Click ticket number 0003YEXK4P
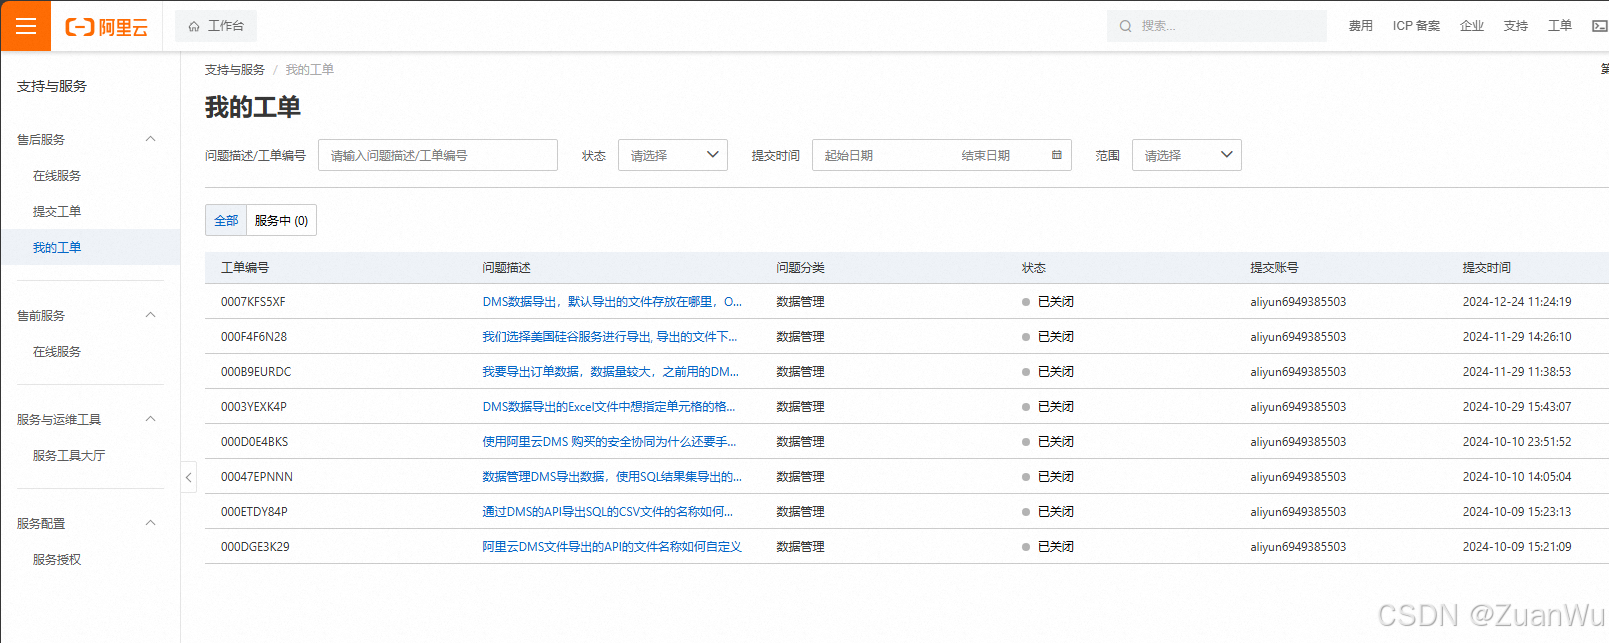The image size is (1609, 643). point(254,407)
